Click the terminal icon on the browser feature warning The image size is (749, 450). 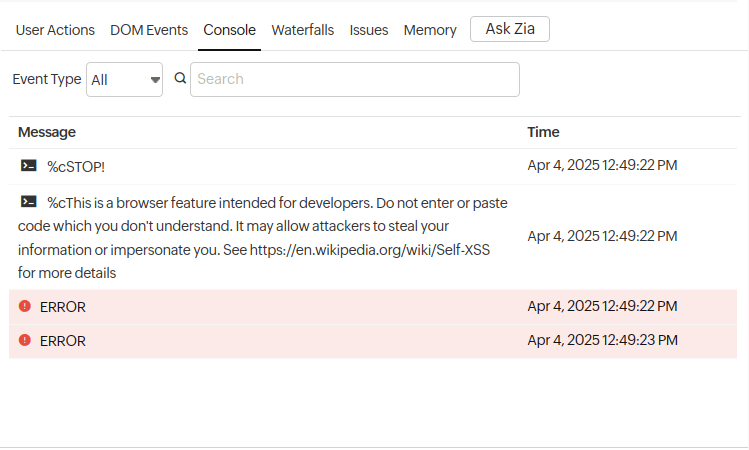[x=28, y=202]
